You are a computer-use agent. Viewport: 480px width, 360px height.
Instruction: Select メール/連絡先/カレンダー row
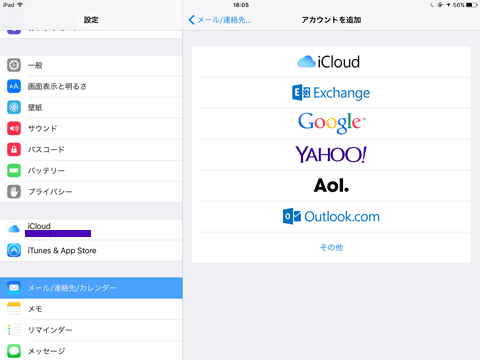(x=91, y=288)
